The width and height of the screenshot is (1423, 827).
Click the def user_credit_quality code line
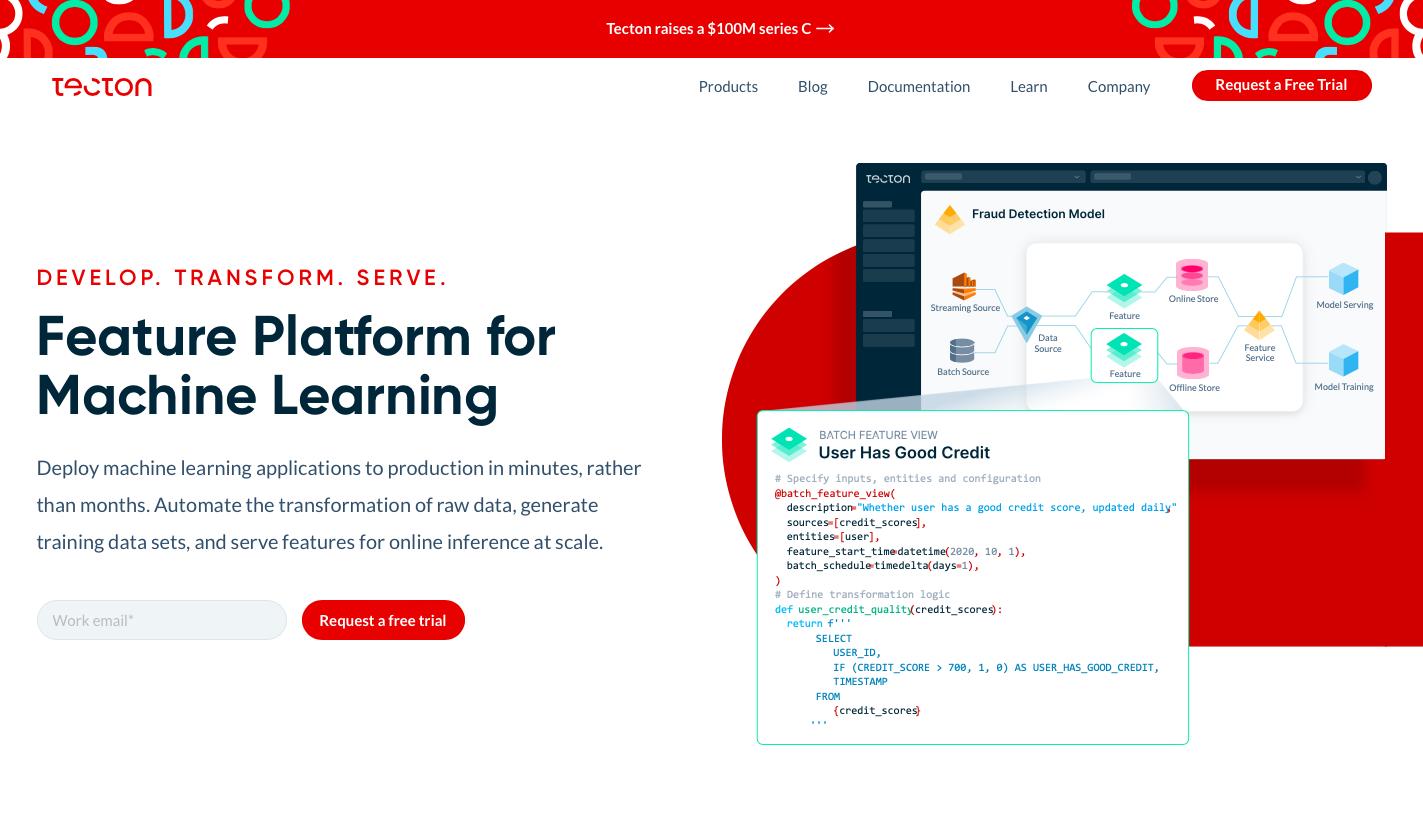click(x=888, y=610)
